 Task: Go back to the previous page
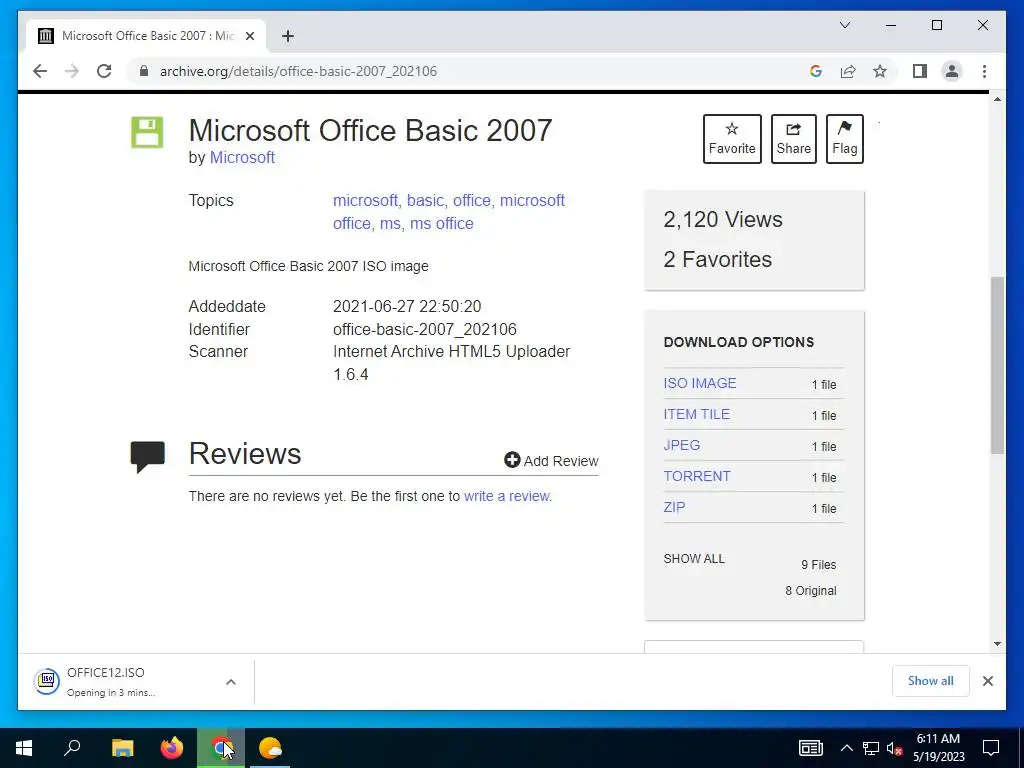coord(40,71)
